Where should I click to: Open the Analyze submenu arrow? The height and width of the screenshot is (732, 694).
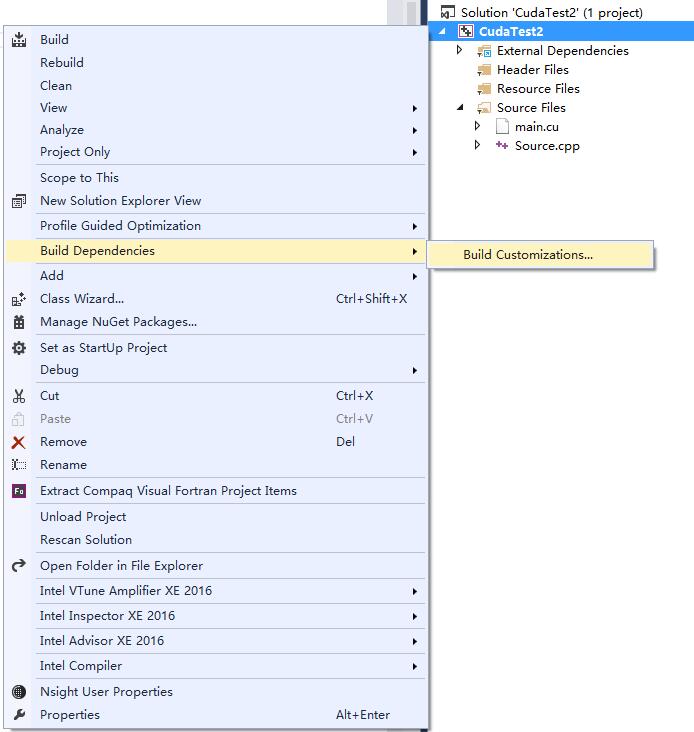coord(414,131)
